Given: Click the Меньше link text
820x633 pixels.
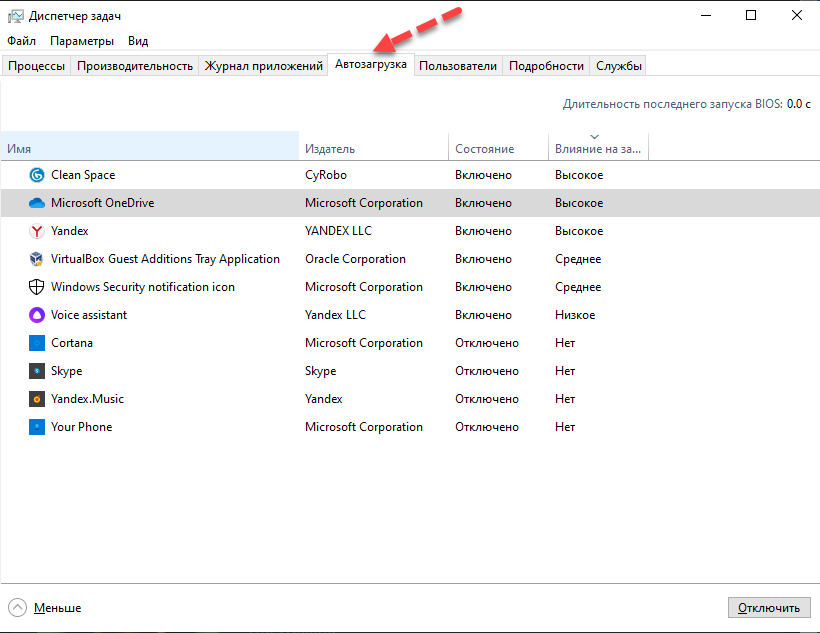Looking at the screenshot, I should pyautogui.click(x=58, y=608).
